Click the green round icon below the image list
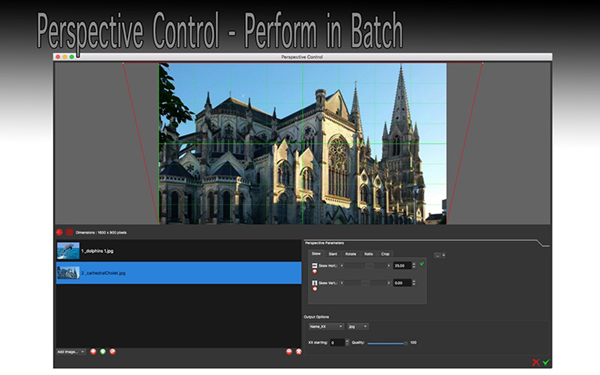Image resolution: width=600 pixels, height=375 pixels. point(103,352)
